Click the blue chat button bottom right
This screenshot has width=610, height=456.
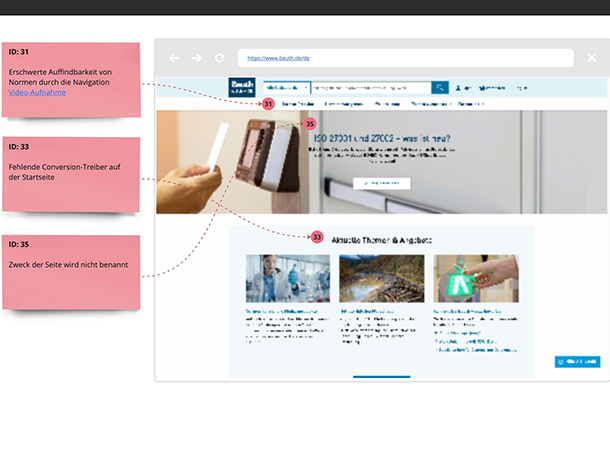point(577,361)
